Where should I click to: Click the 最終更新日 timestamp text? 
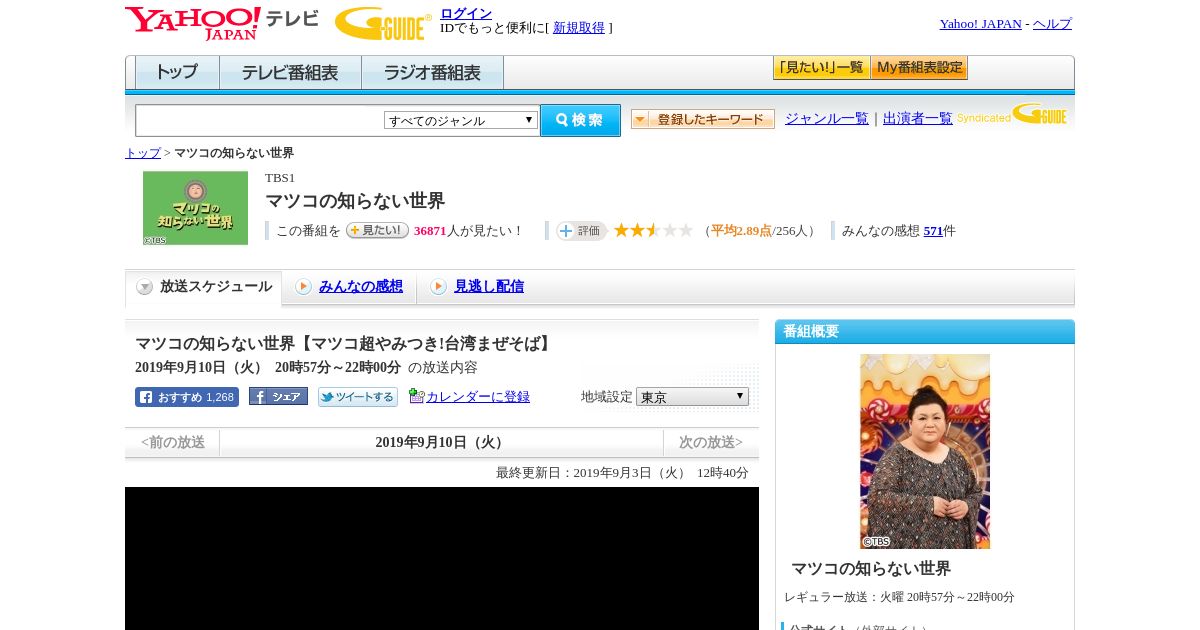622,472
